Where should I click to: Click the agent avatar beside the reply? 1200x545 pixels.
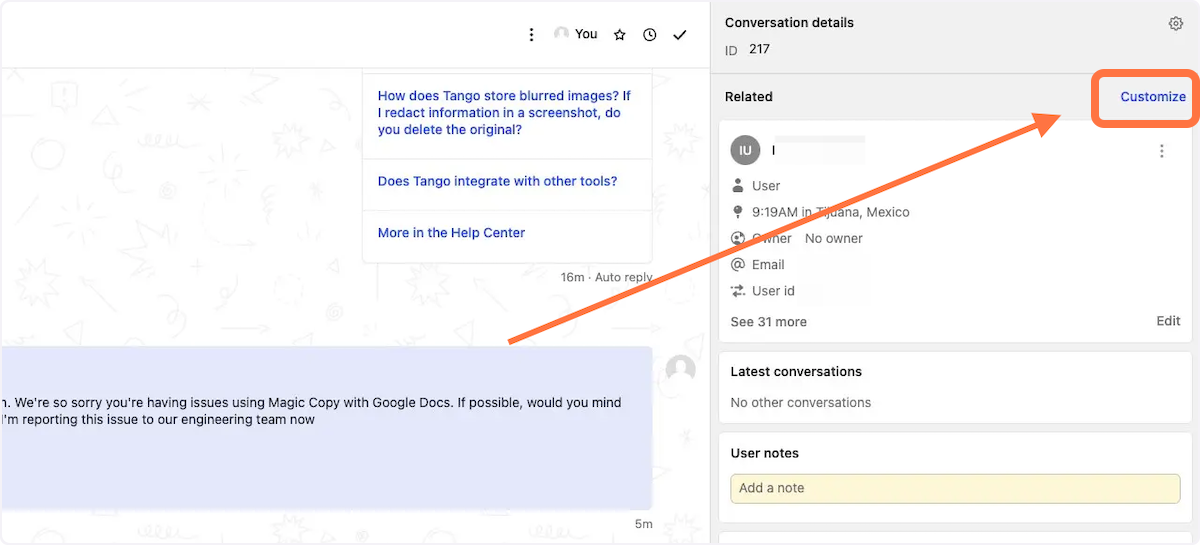(680, 369)
